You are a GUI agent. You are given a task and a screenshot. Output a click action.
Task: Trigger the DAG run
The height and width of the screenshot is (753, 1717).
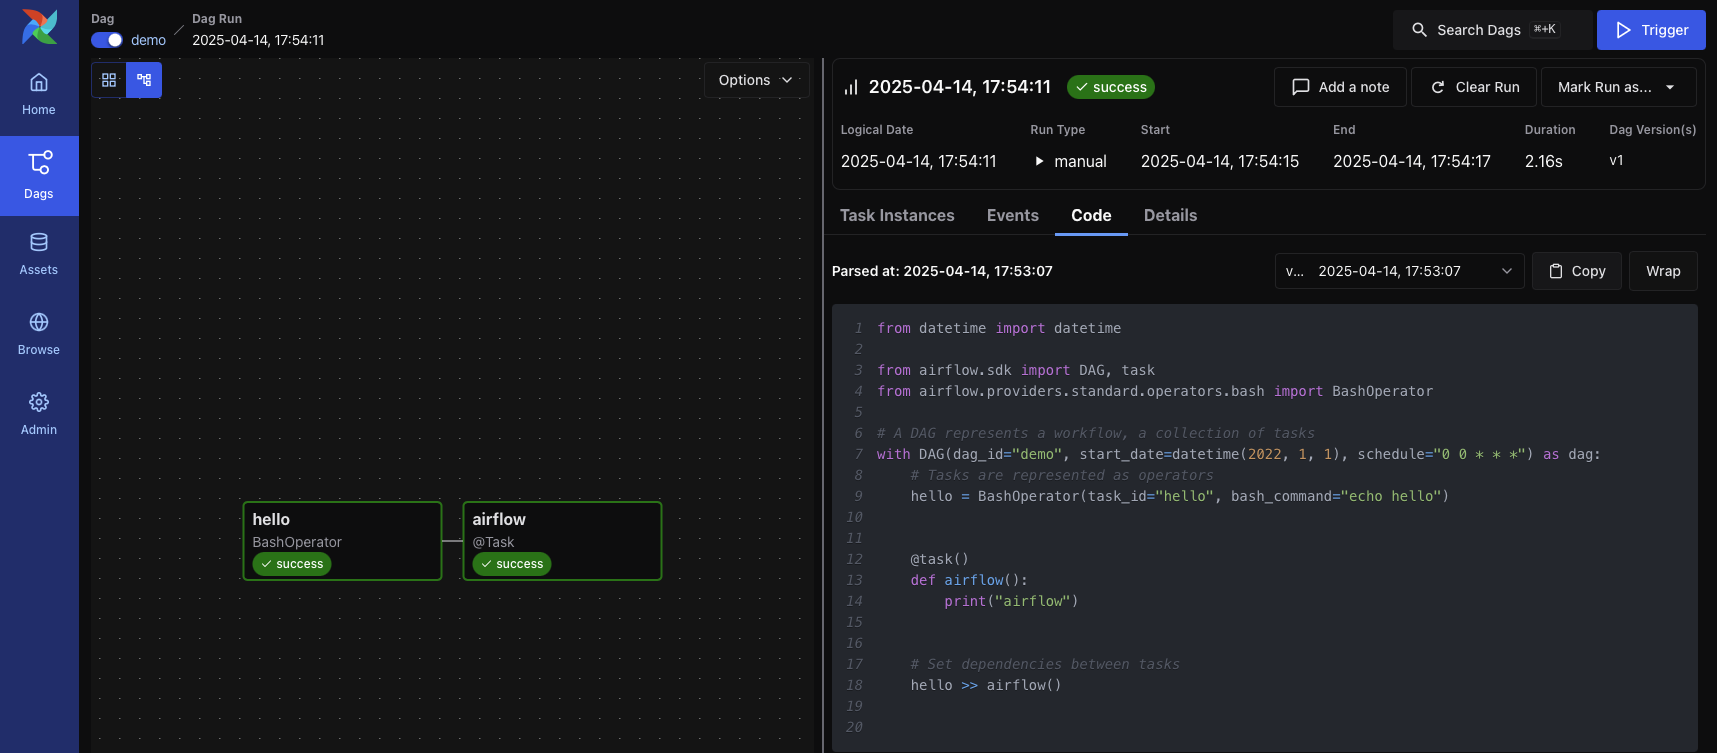(x=1650, y=30)
